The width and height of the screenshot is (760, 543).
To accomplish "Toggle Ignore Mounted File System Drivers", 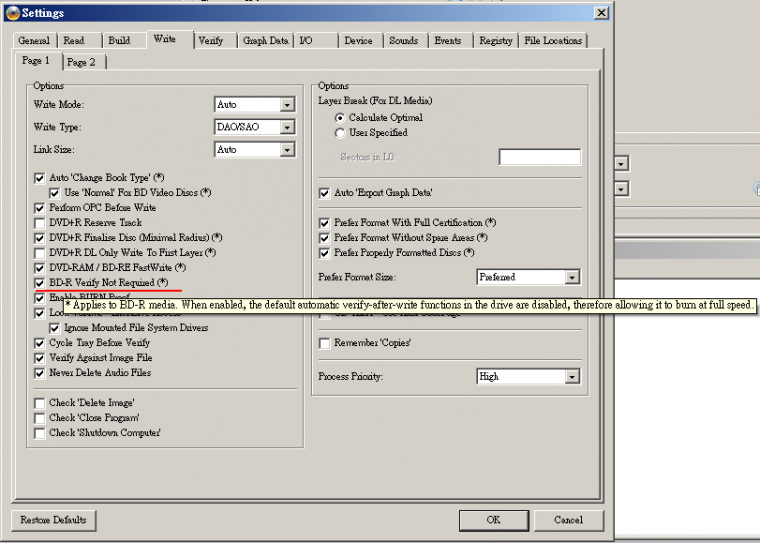I will click(x=55, y=328).
